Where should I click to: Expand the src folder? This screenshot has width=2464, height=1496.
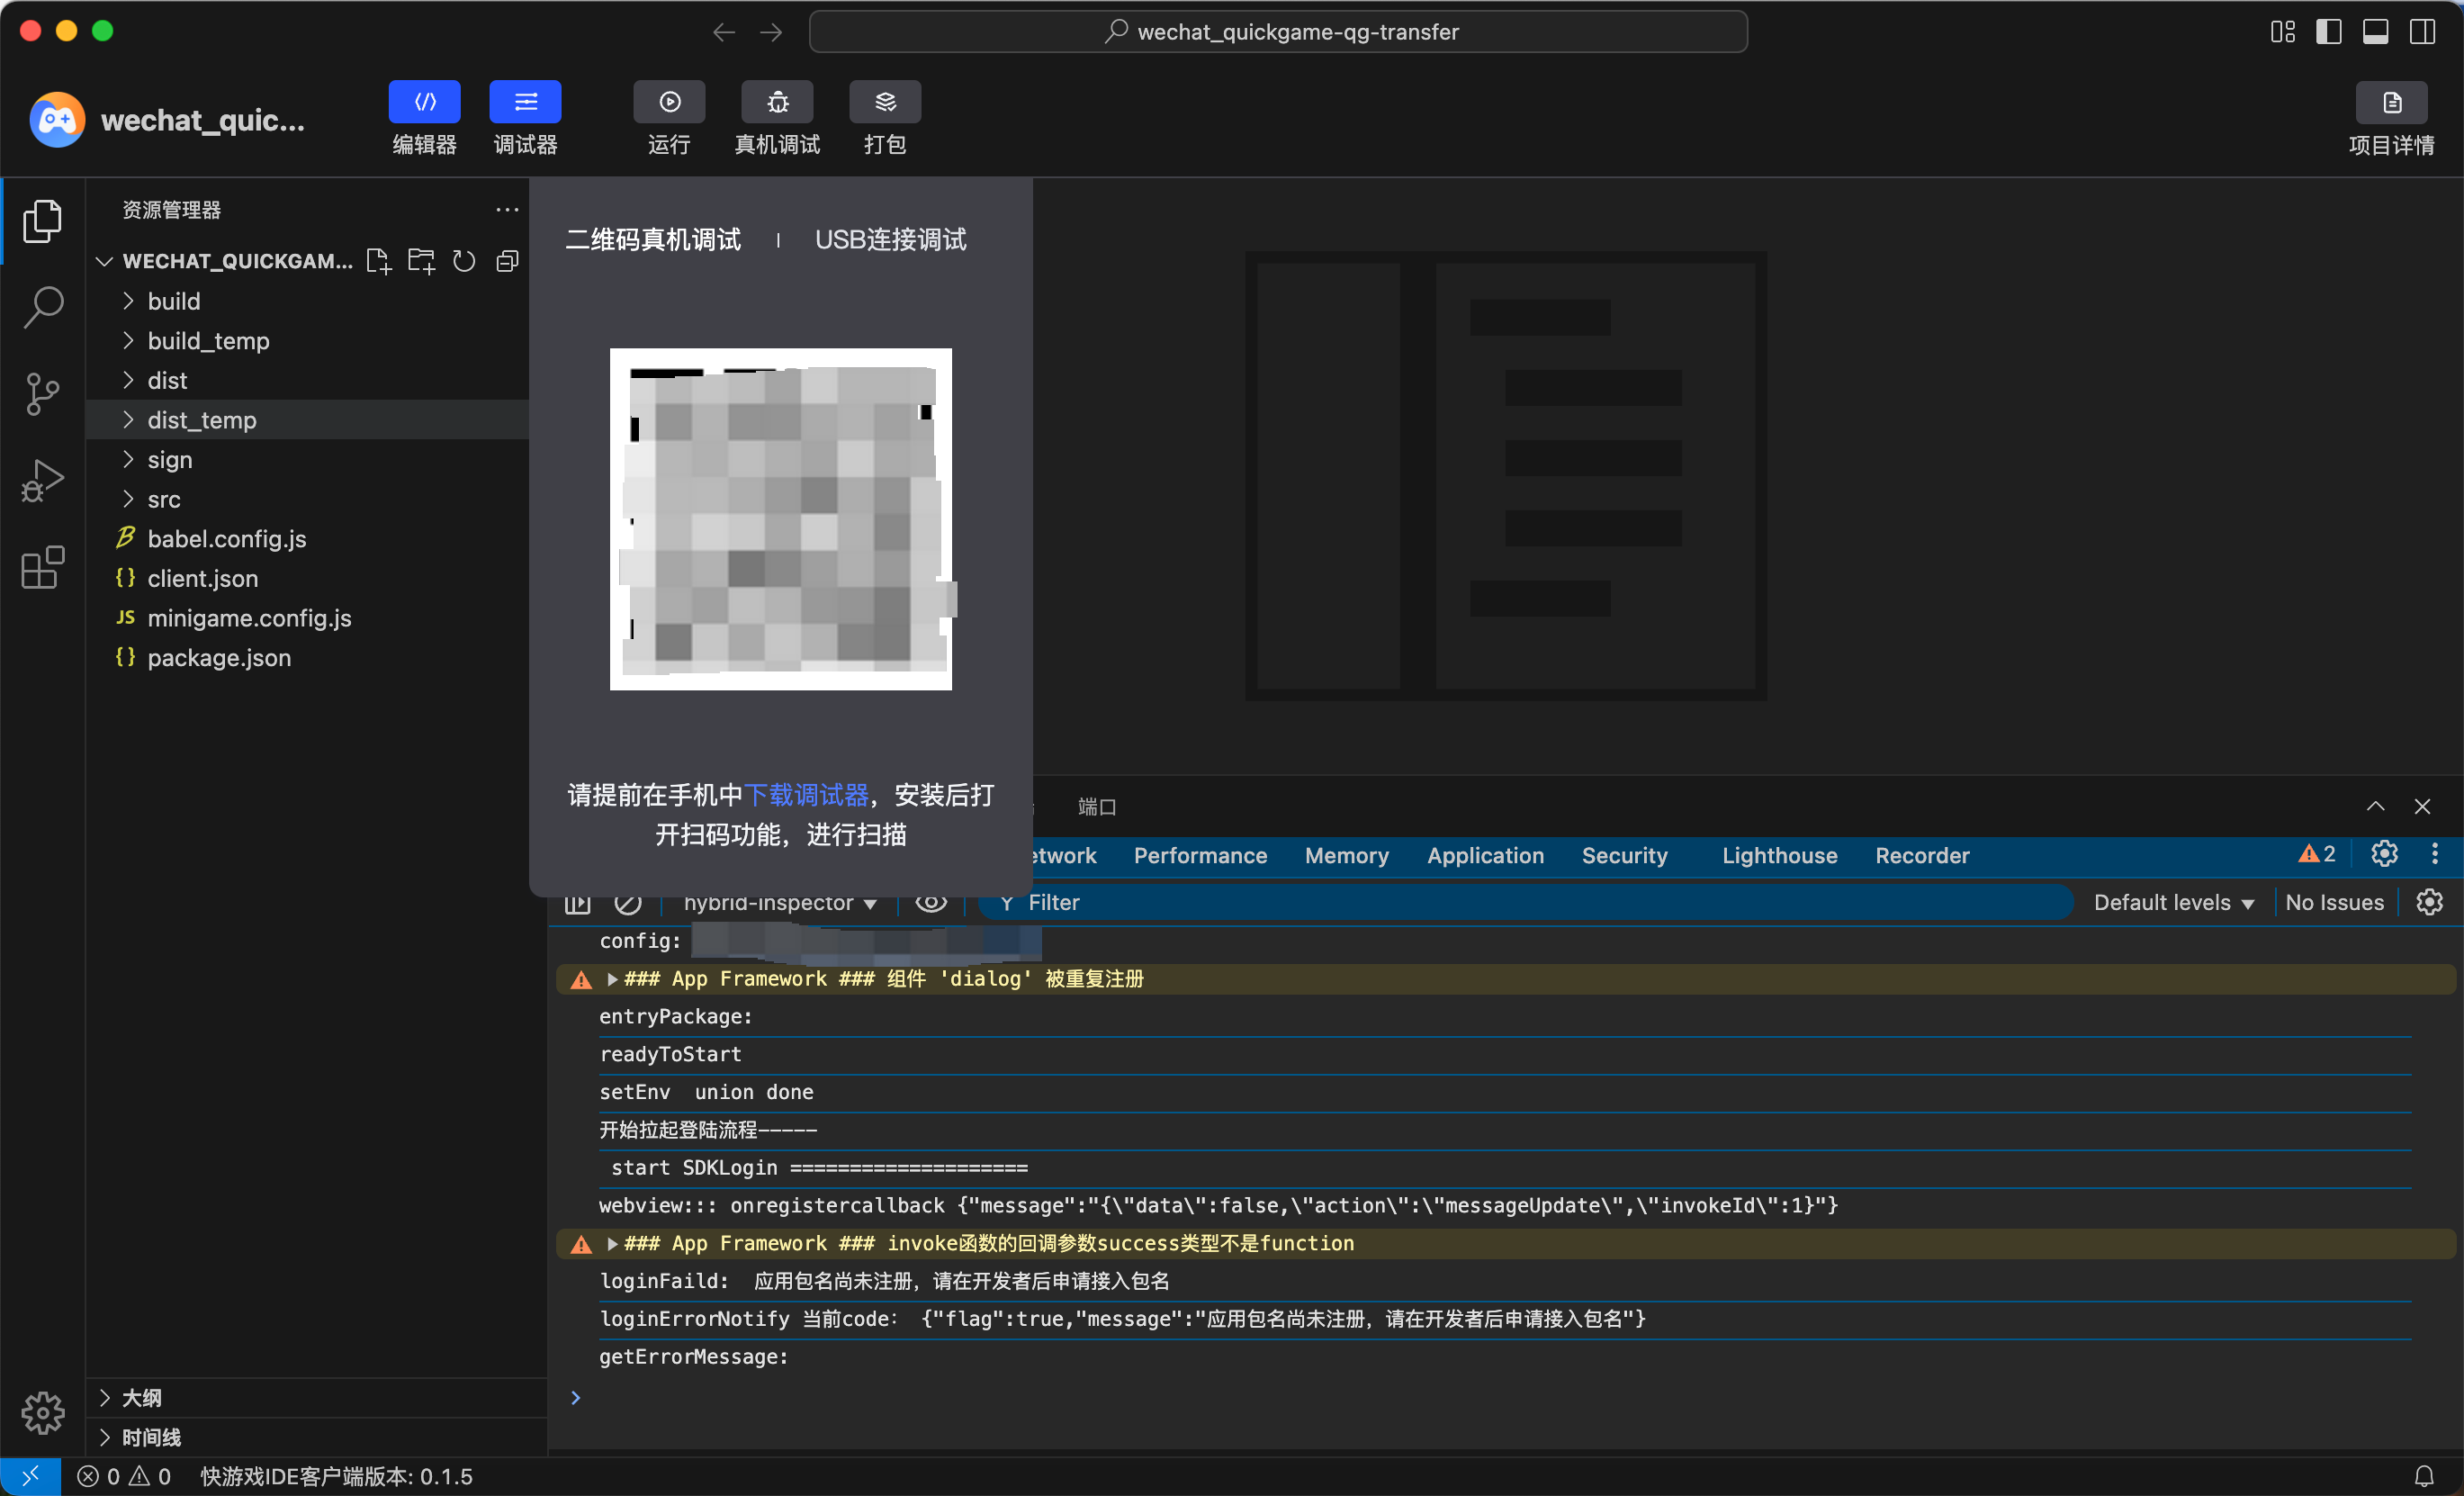[x=164, y=499]
